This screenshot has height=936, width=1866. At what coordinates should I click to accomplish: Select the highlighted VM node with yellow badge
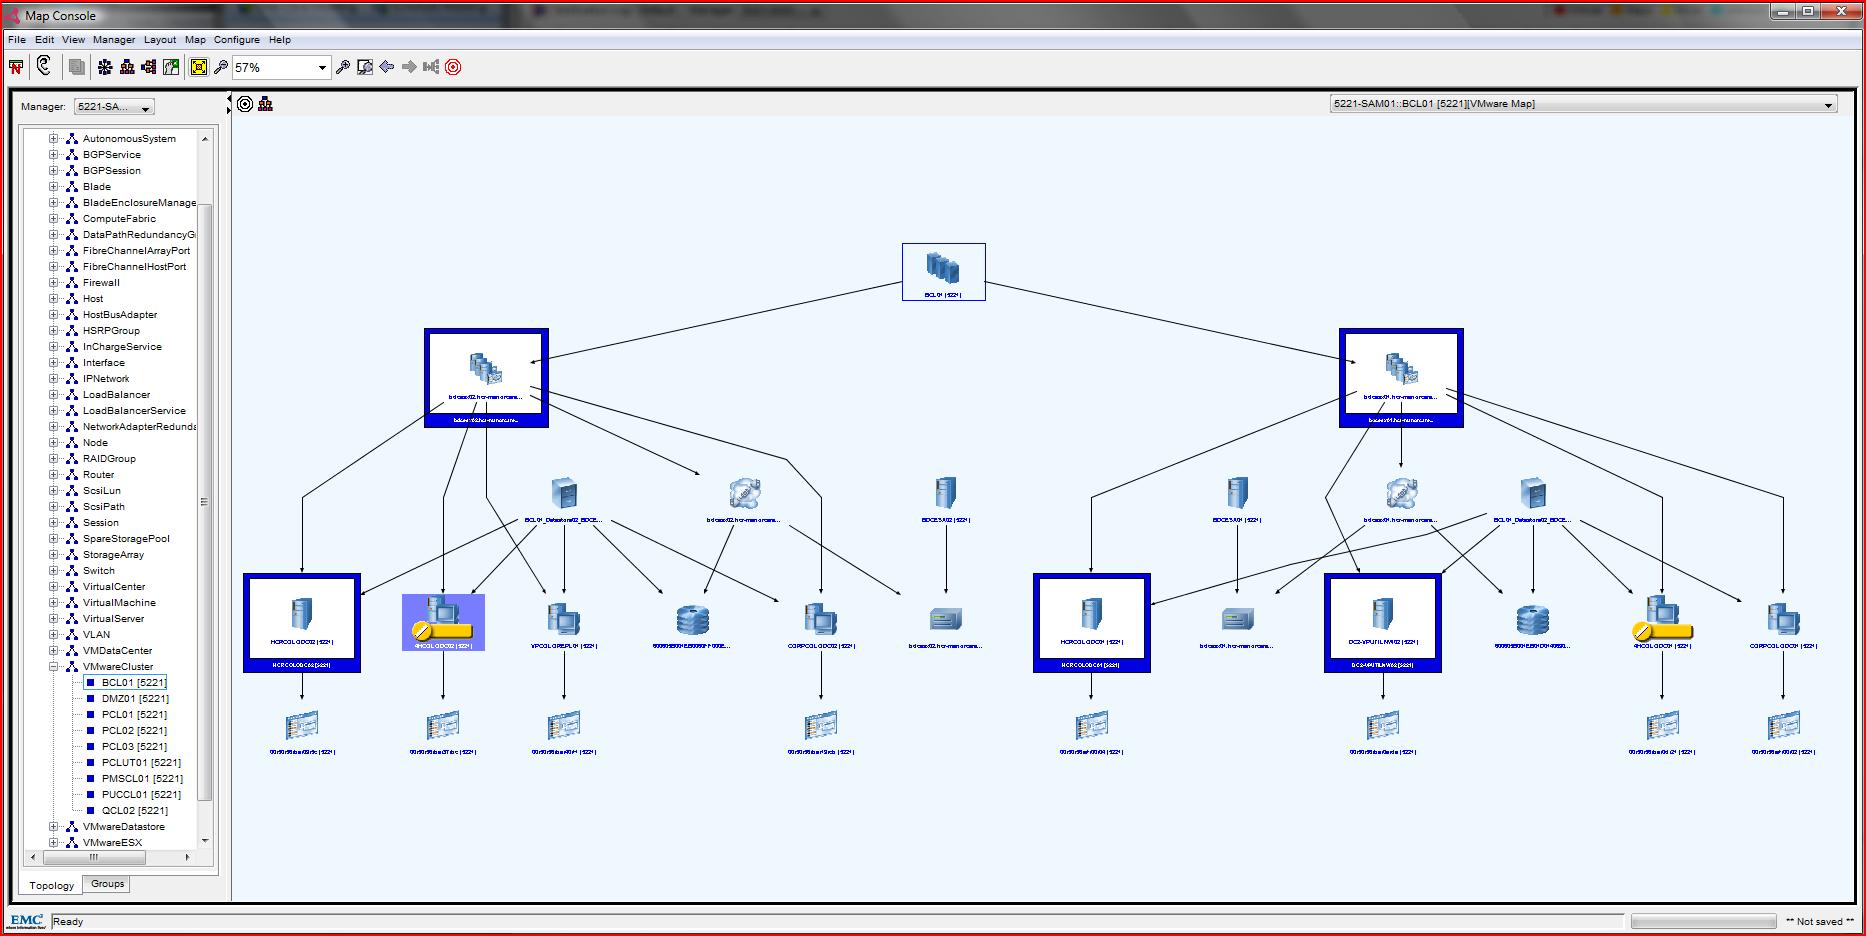(443, 621)
